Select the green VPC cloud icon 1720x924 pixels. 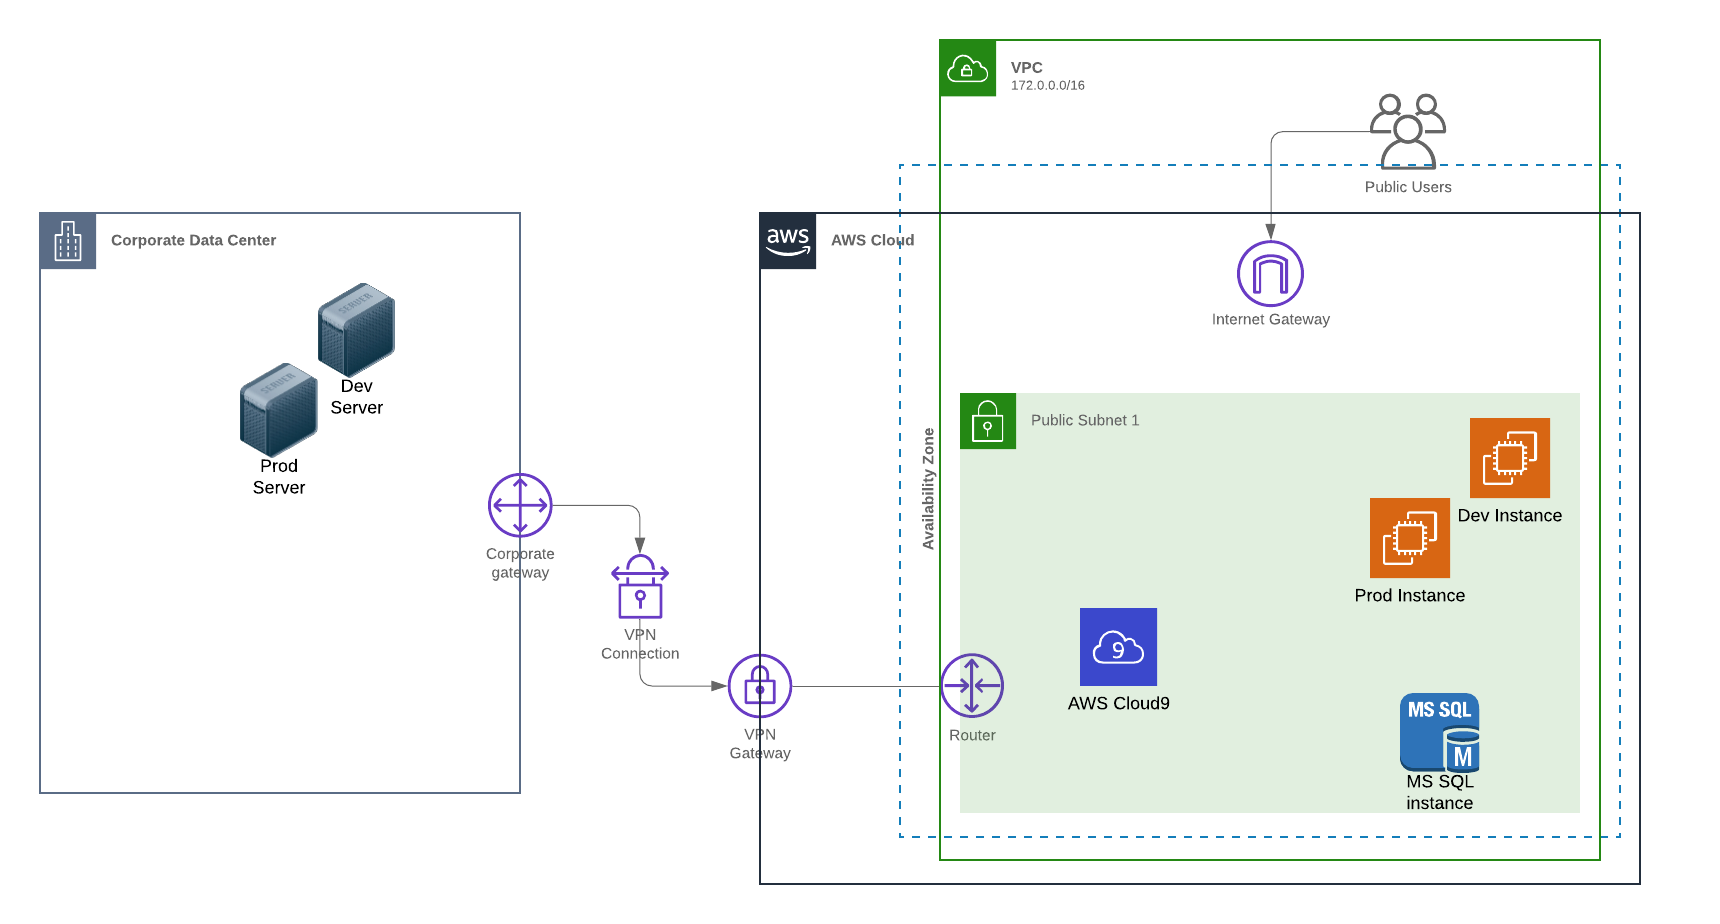(968, 68)
